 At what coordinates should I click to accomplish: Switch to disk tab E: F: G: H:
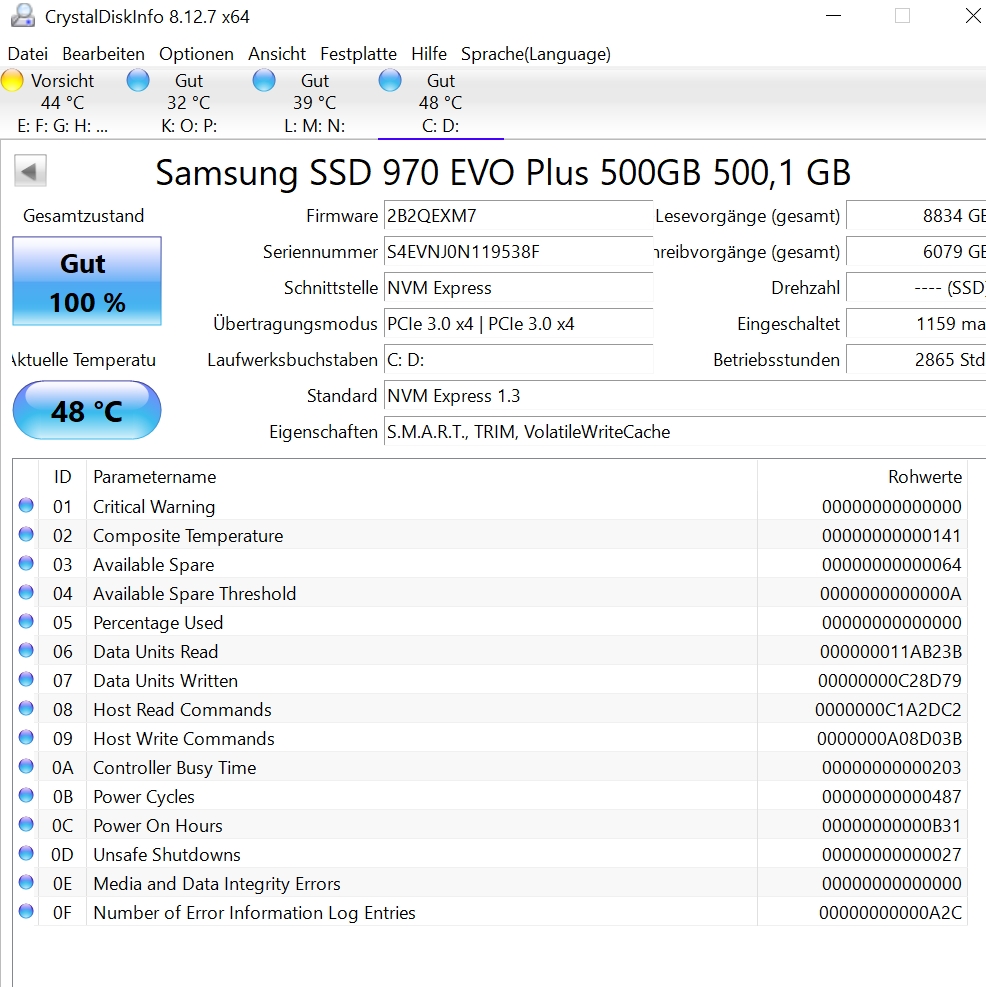click(62, 103)
